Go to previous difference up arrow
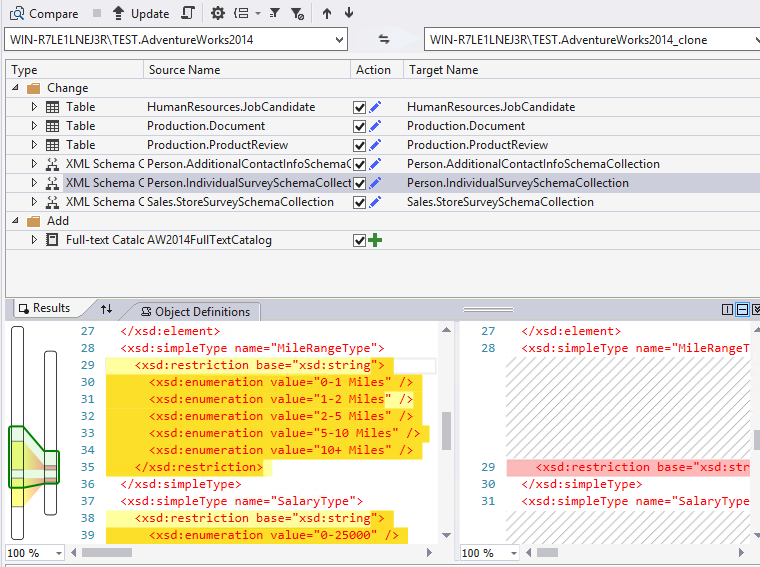 tap(327, 13)
